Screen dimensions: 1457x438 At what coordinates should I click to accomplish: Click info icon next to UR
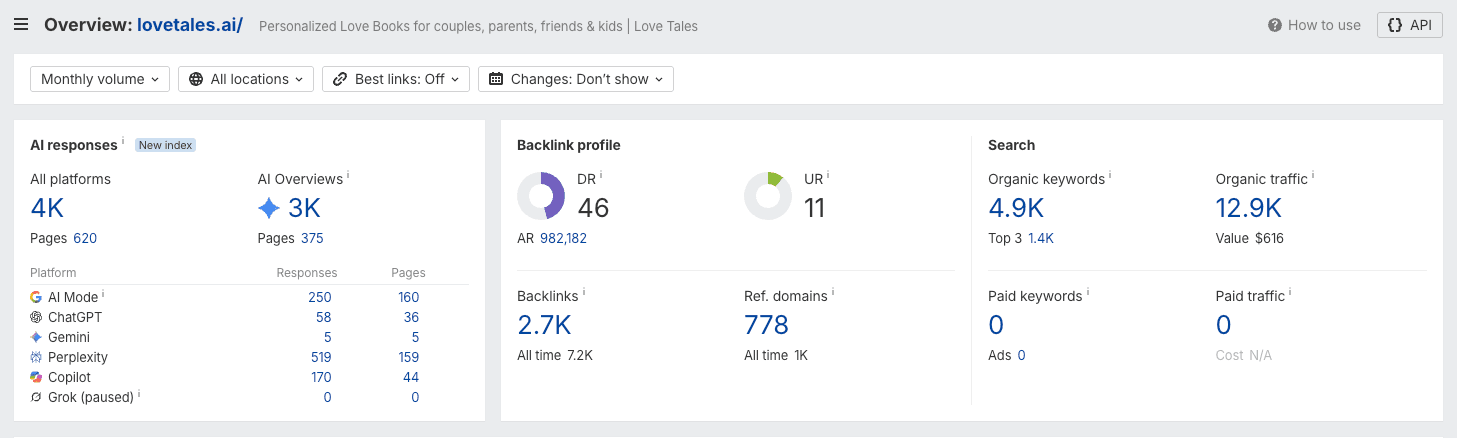pyautogui.click(x=828, y=176)
